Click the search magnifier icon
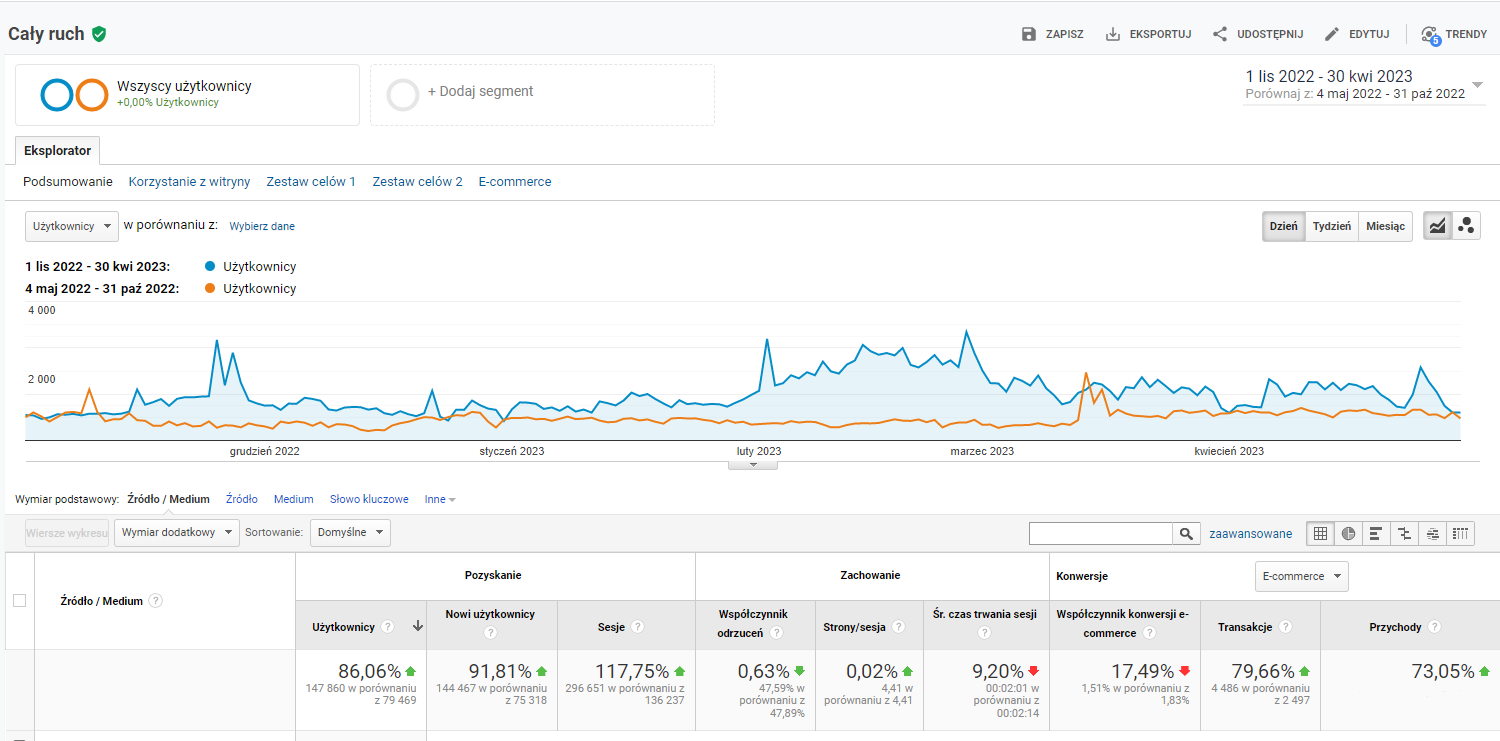This screenshot has width=1500, height=741. [1186, 534]
